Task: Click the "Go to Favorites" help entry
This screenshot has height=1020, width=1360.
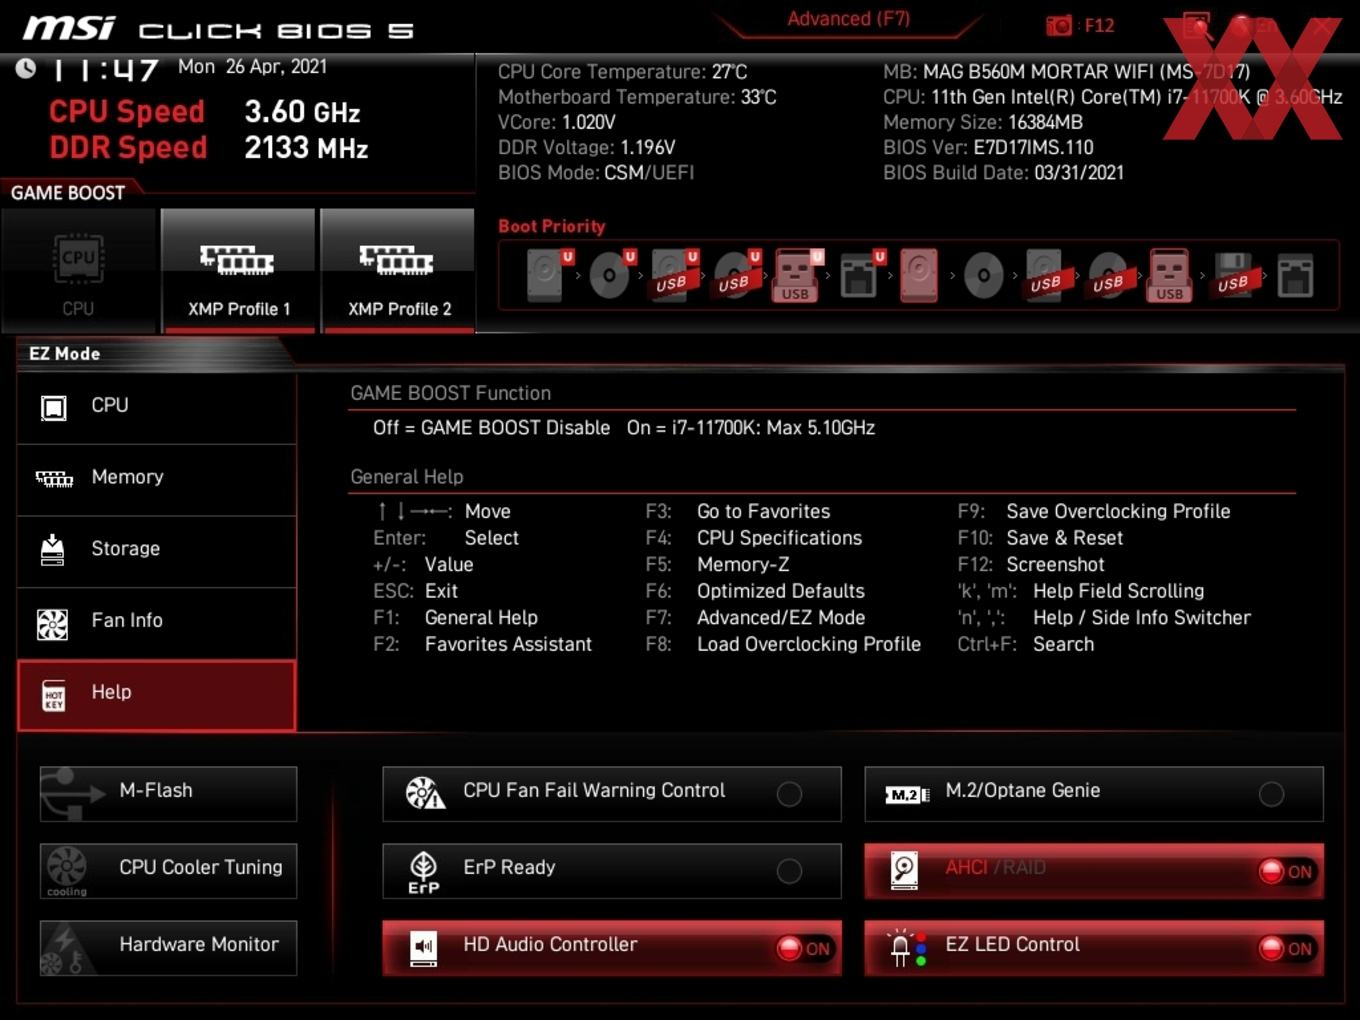Action: point(763,511)
